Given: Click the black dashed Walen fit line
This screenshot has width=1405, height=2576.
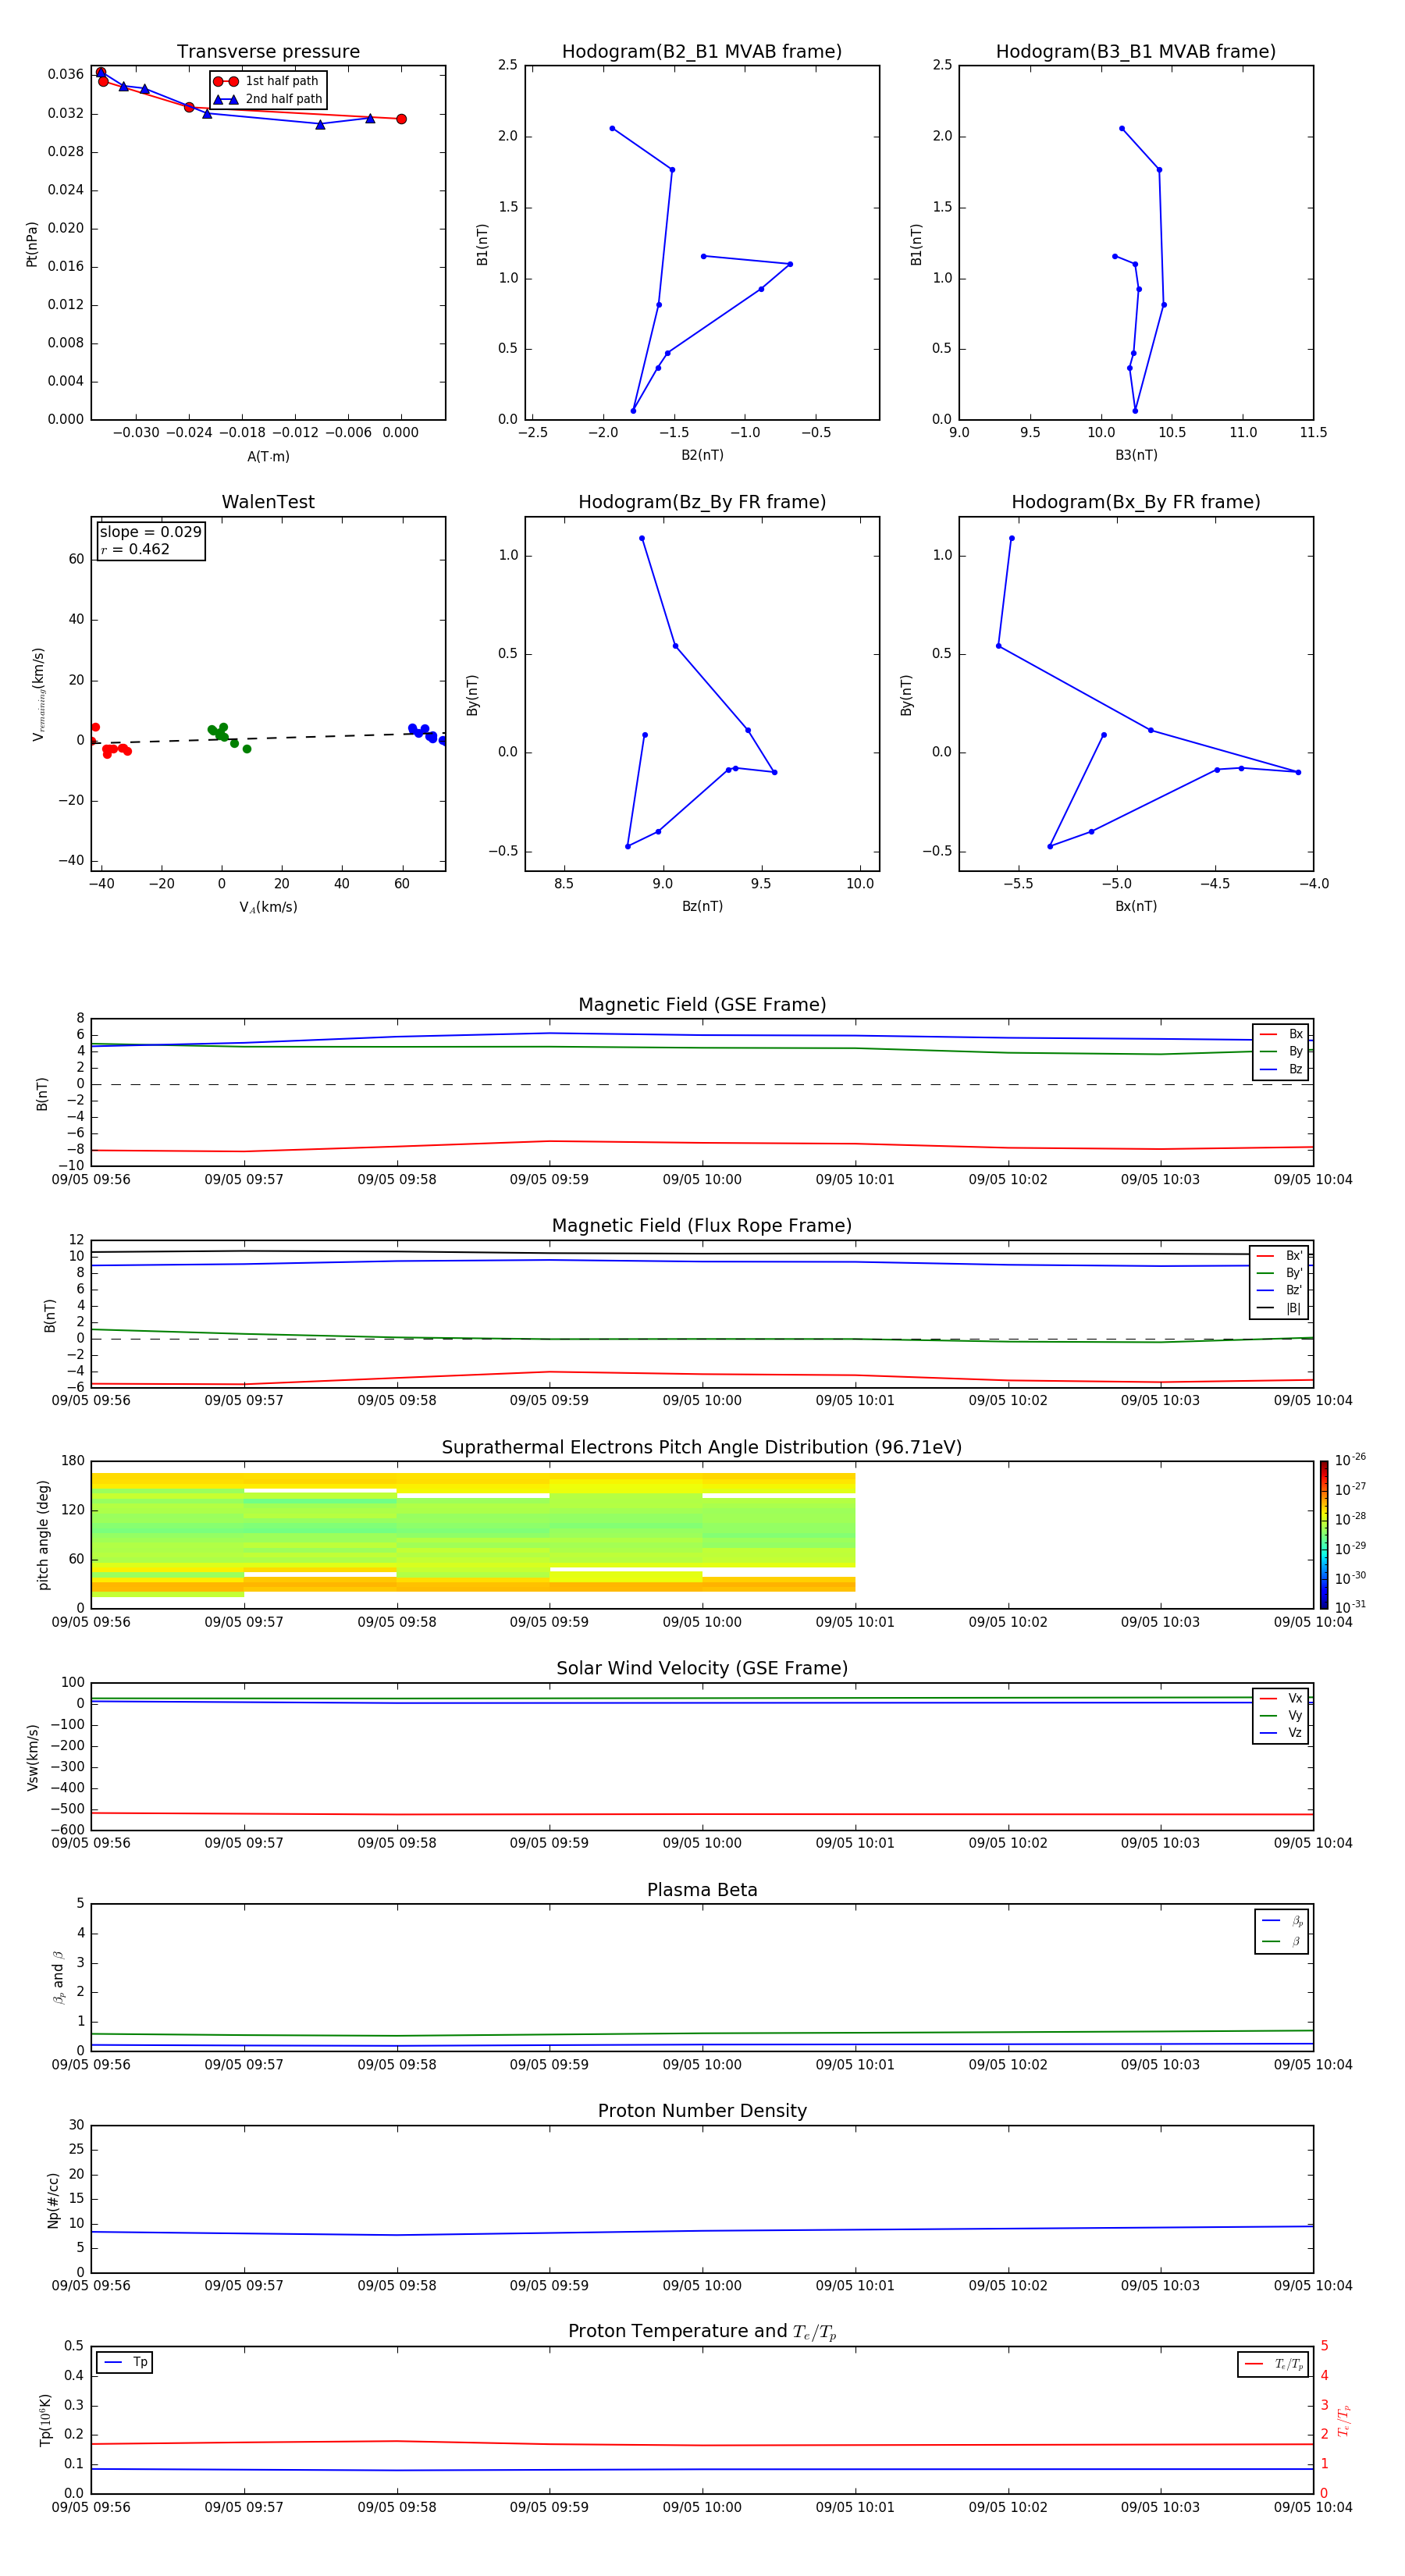Looking at the screenshot, I should tap(268, 738).
